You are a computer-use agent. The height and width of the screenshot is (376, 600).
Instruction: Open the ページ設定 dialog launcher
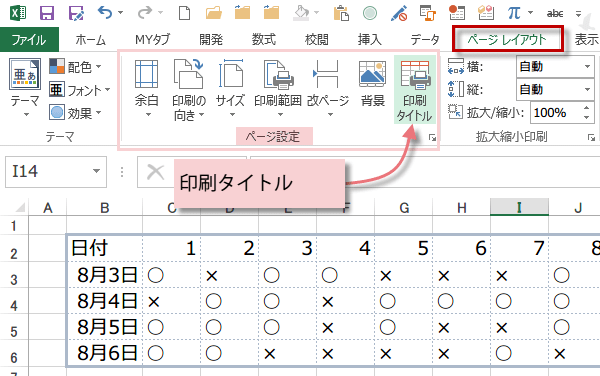point(432,138)
